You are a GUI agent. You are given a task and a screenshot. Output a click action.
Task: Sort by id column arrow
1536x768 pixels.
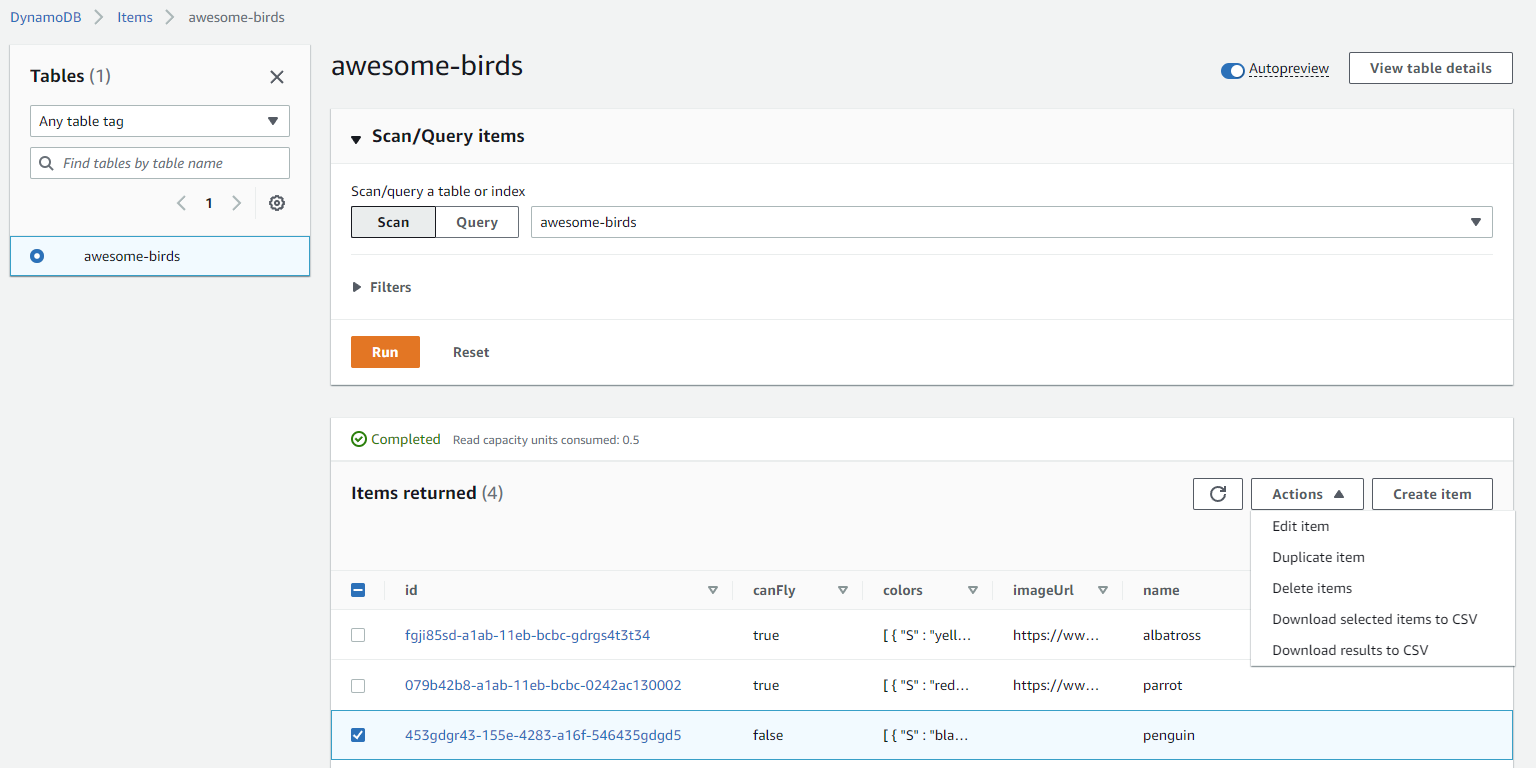(712, 590)
